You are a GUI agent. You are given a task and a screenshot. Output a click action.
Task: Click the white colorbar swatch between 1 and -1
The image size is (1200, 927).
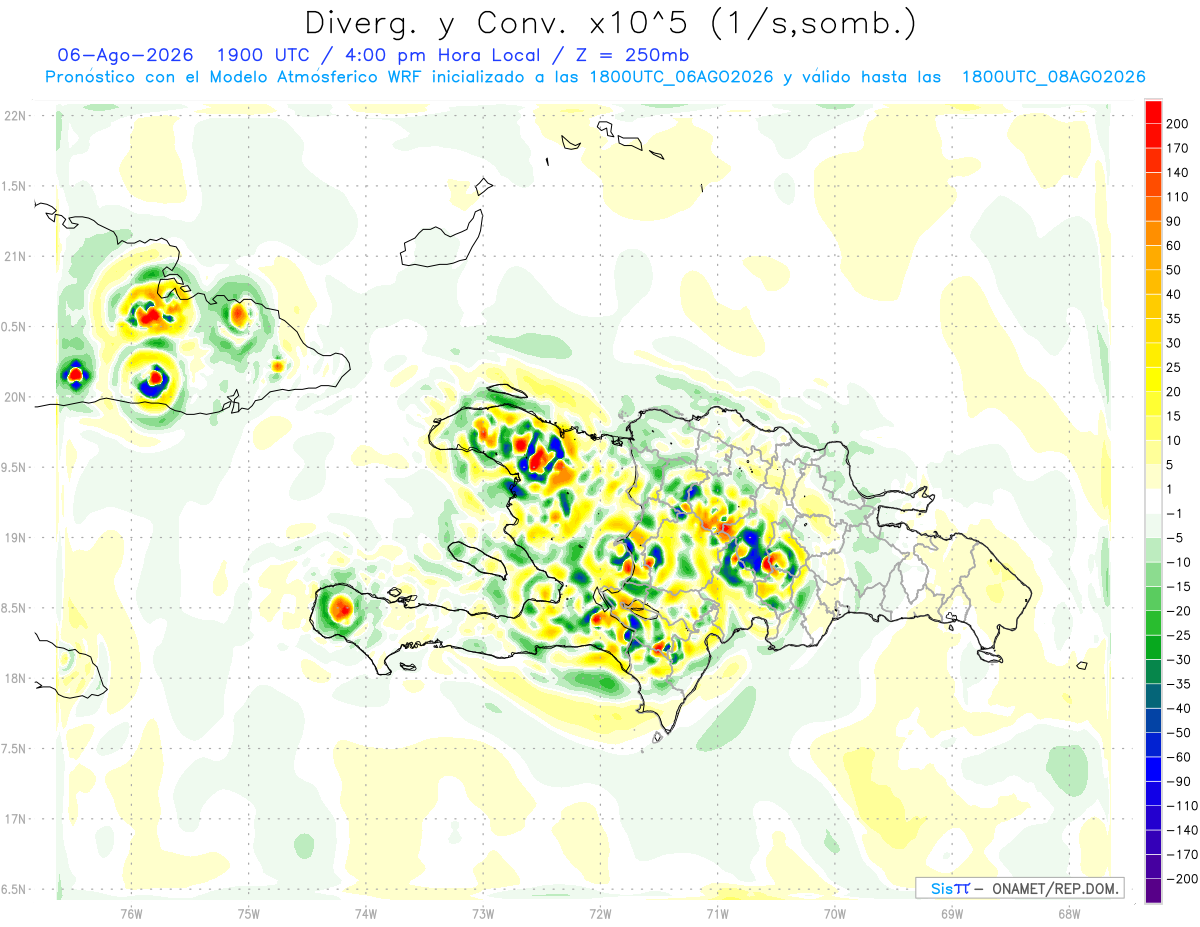click(1153, 501)
